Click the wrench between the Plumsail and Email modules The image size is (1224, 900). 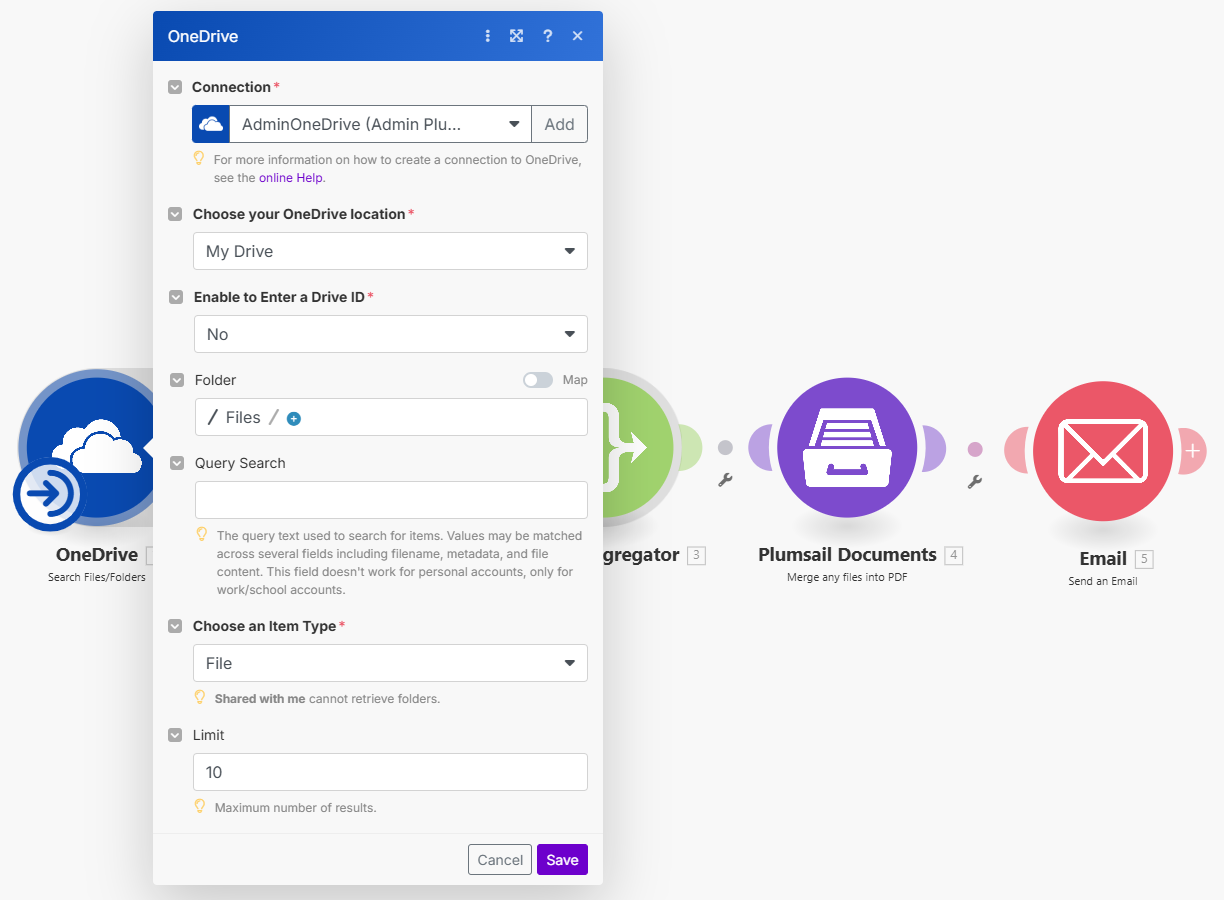tap(974, 482)
